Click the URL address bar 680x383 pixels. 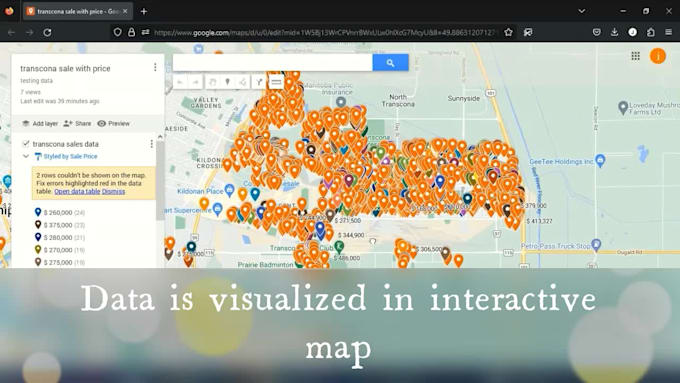(325, 33)
